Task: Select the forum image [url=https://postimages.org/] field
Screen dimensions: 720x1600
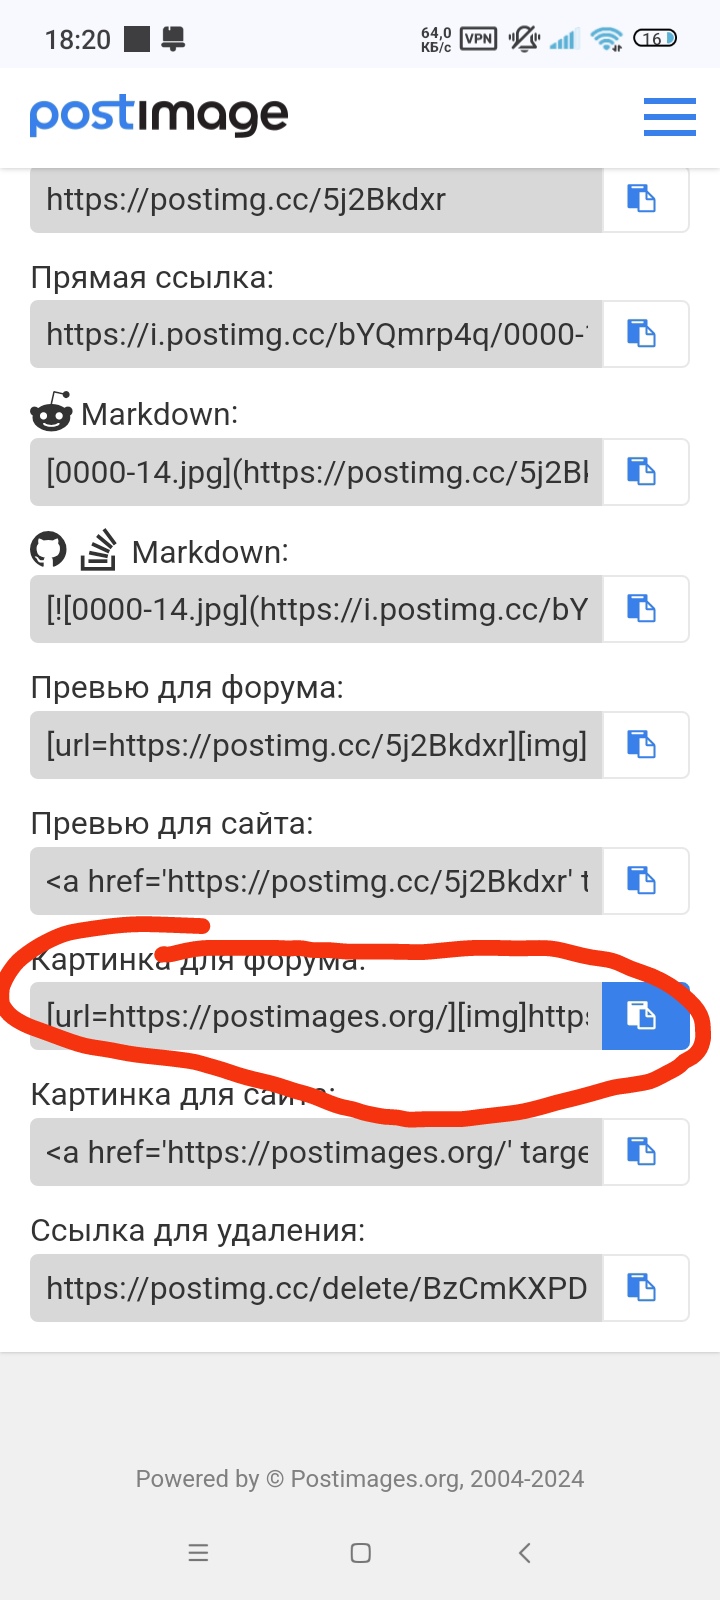Action: click(316, 1016)
